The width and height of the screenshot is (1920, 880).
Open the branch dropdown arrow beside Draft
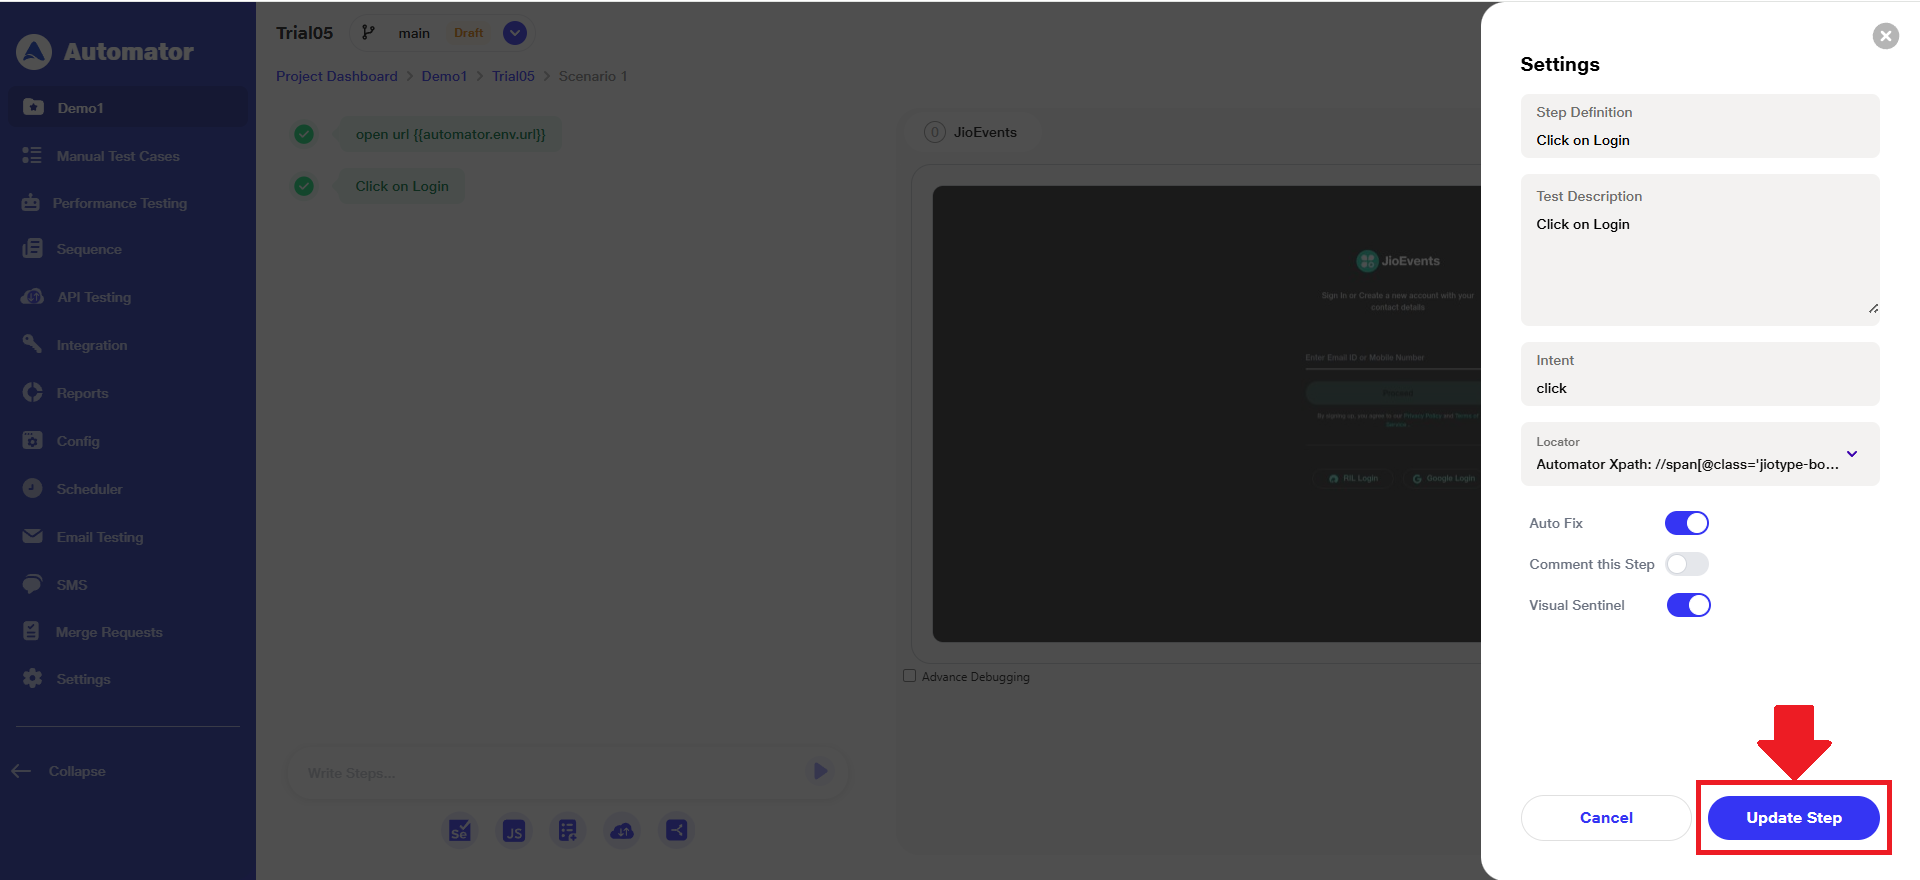pyautogui.click(x=515, y=33)
